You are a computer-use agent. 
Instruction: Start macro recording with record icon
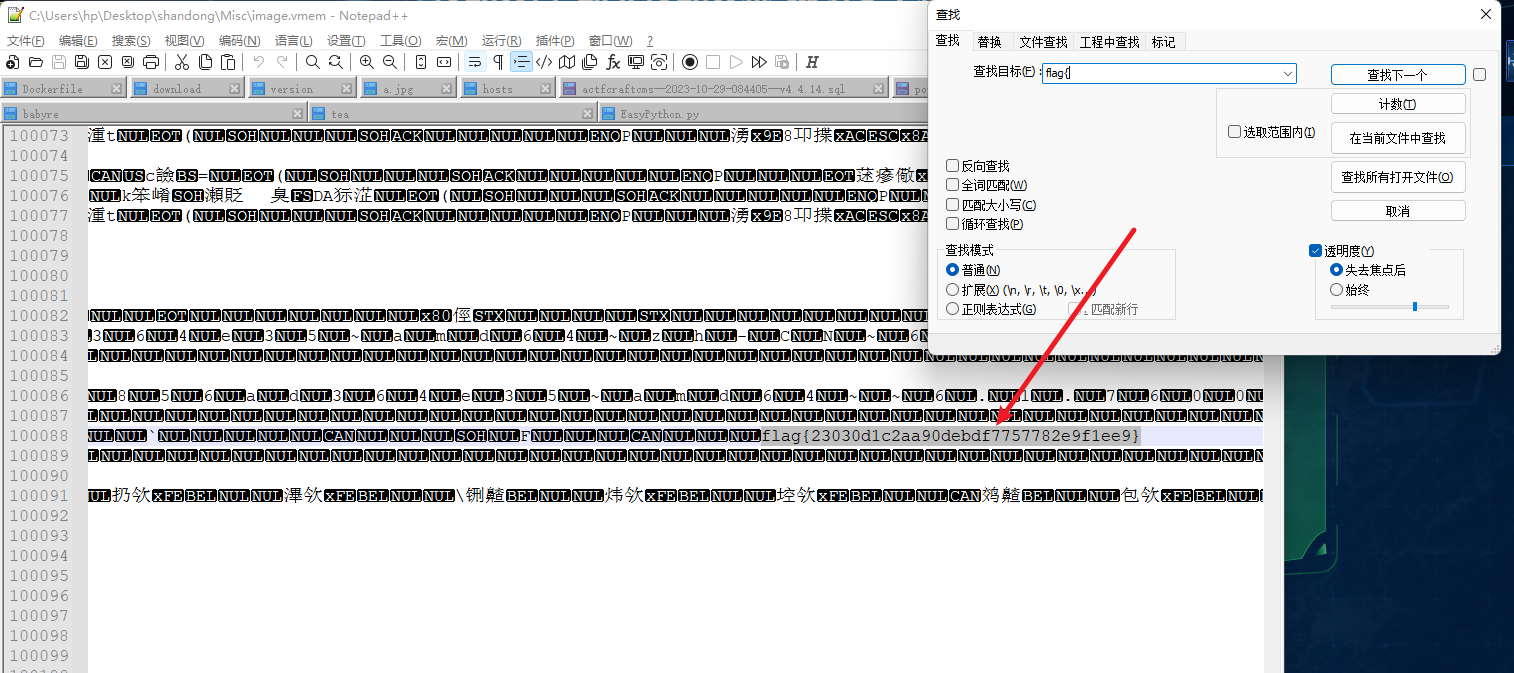click(690, 62)
